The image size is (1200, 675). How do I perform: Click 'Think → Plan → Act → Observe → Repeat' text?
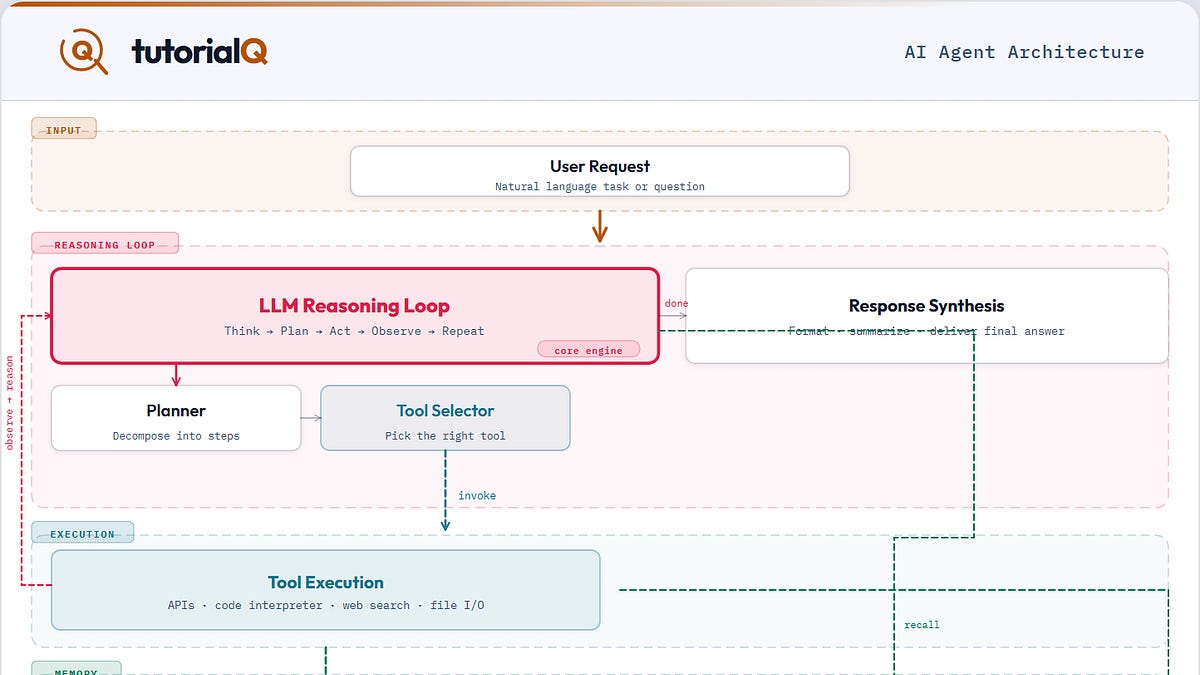[354, 331]
